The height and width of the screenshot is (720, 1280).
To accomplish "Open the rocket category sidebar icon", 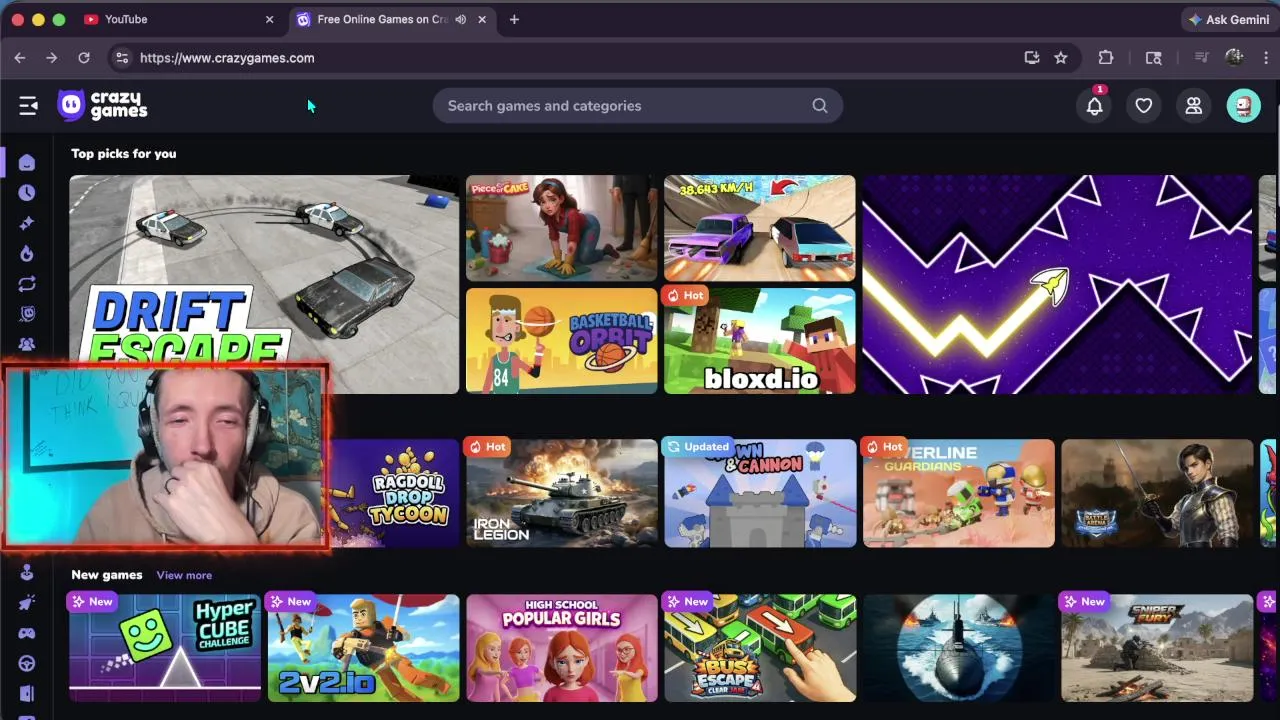I will (x=27, y=602).
